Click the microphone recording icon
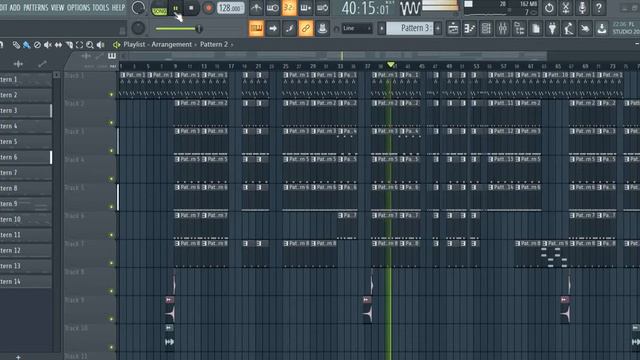Screen dimensions: 640x360 click(x=582, y=8)
